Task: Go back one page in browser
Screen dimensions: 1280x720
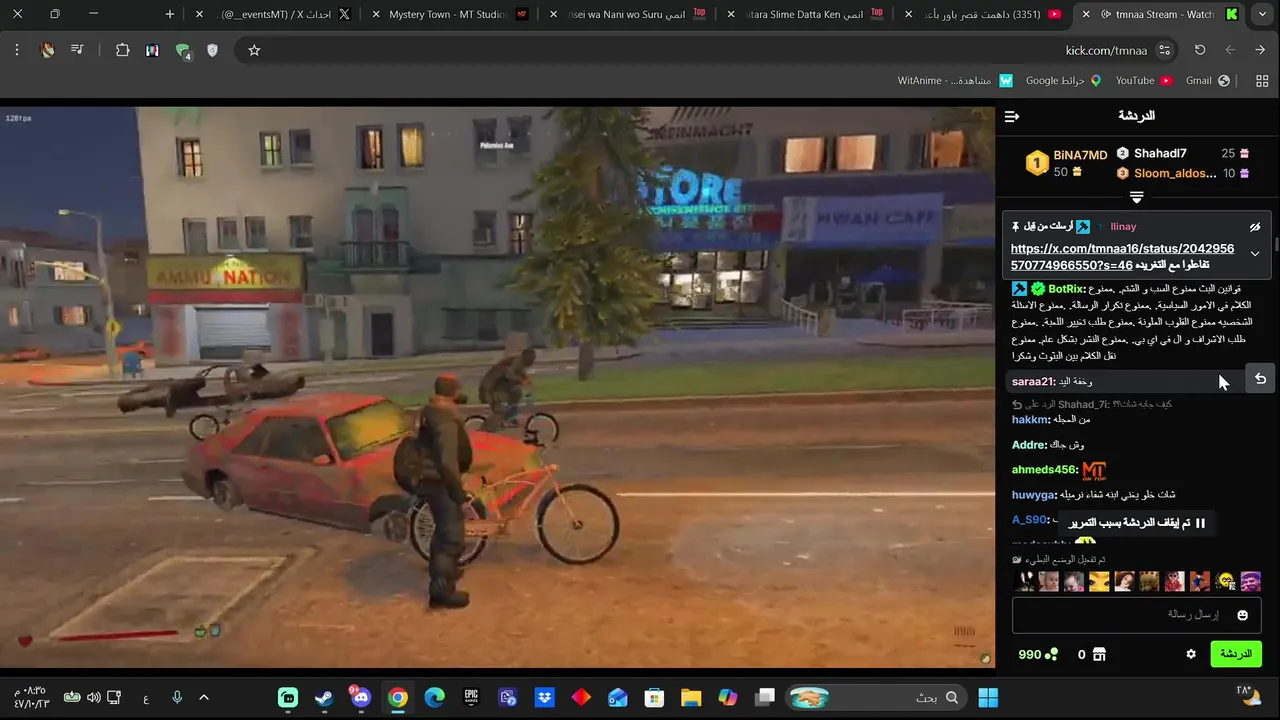Action: (x=1260, y=50)
